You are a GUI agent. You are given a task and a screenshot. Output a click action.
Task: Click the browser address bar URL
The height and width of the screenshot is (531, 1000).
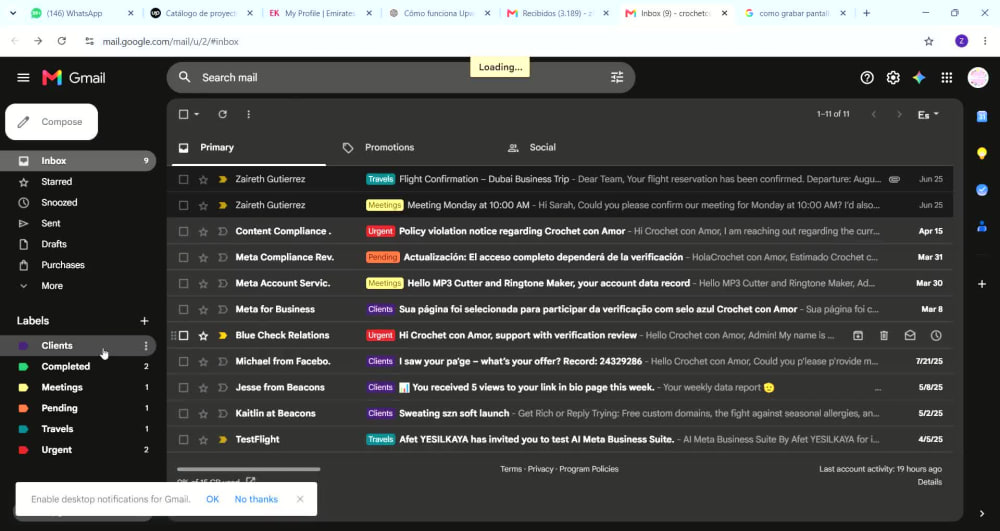pos(170,41)
